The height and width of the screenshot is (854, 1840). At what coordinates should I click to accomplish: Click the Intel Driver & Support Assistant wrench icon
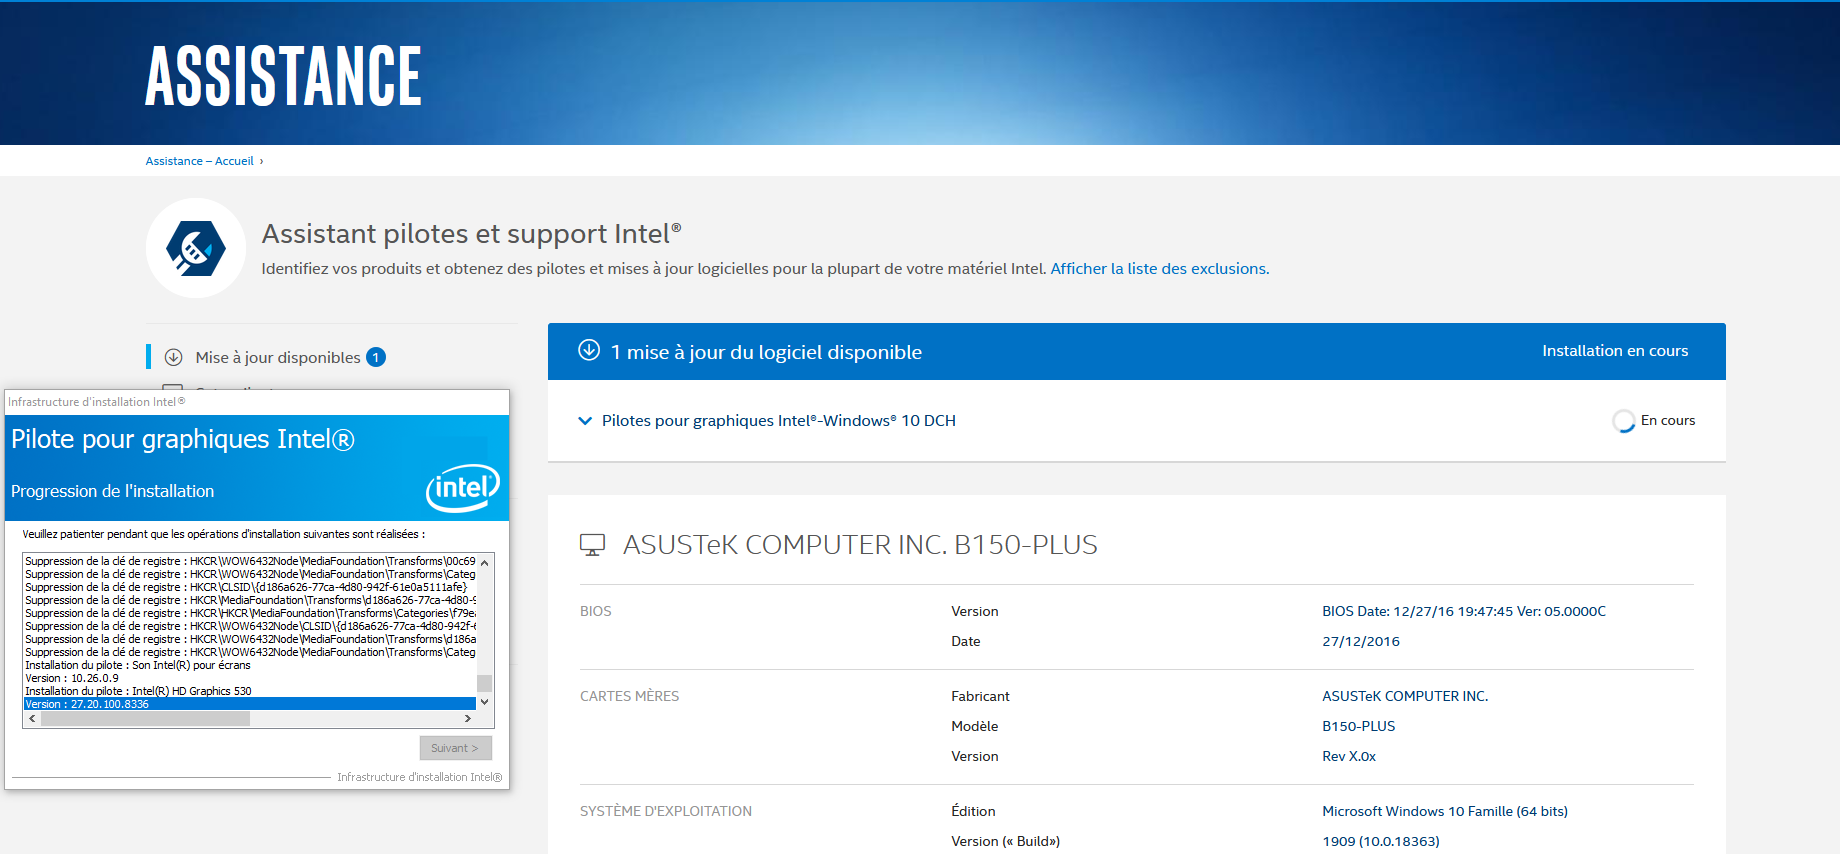[x=196, y=248]
